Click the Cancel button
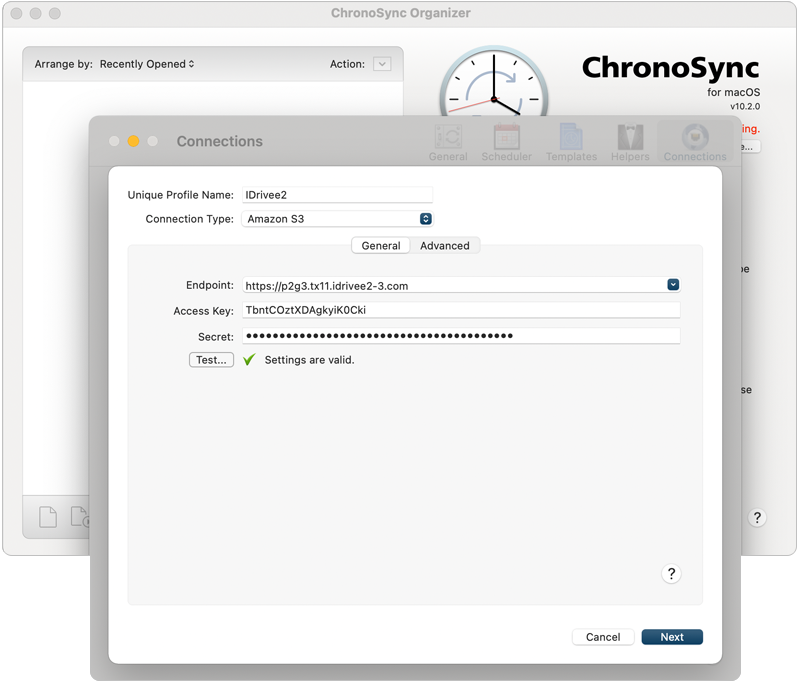 603,637
